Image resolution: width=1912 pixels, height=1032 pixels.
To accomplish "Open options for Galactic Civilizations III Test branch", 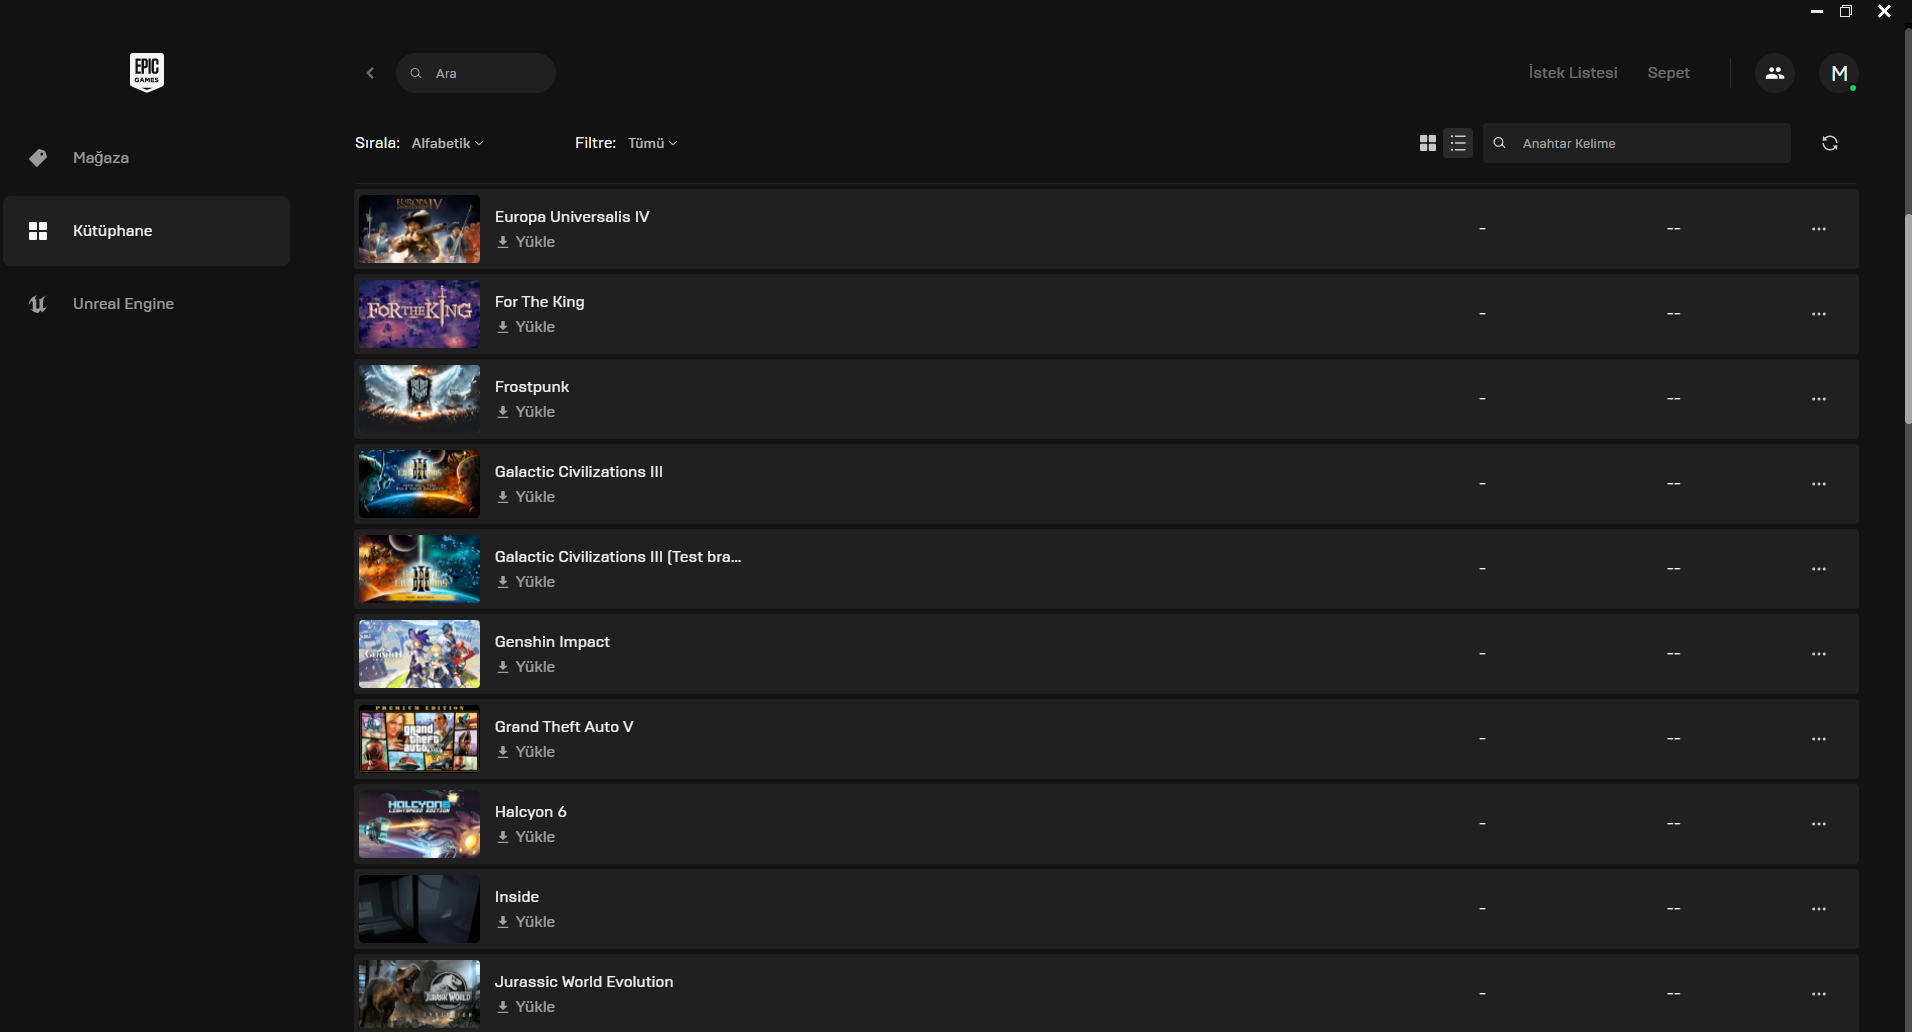I will 1819,569.
